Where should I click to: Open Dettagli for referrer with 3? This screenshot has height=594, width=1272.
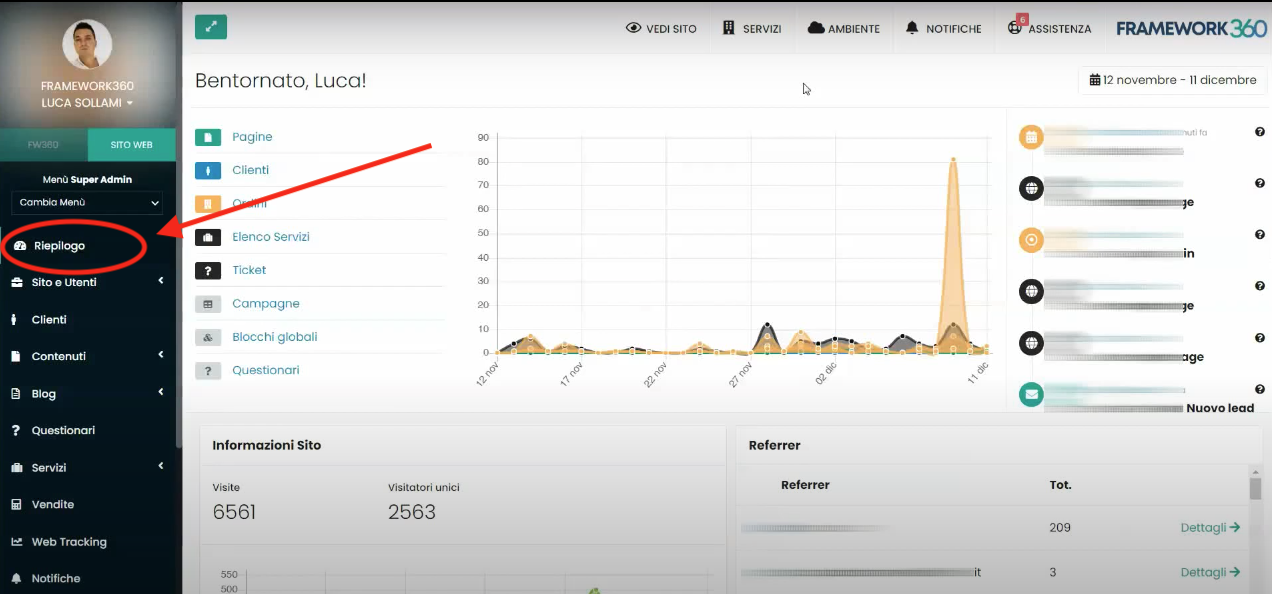tap(1210, 572)
